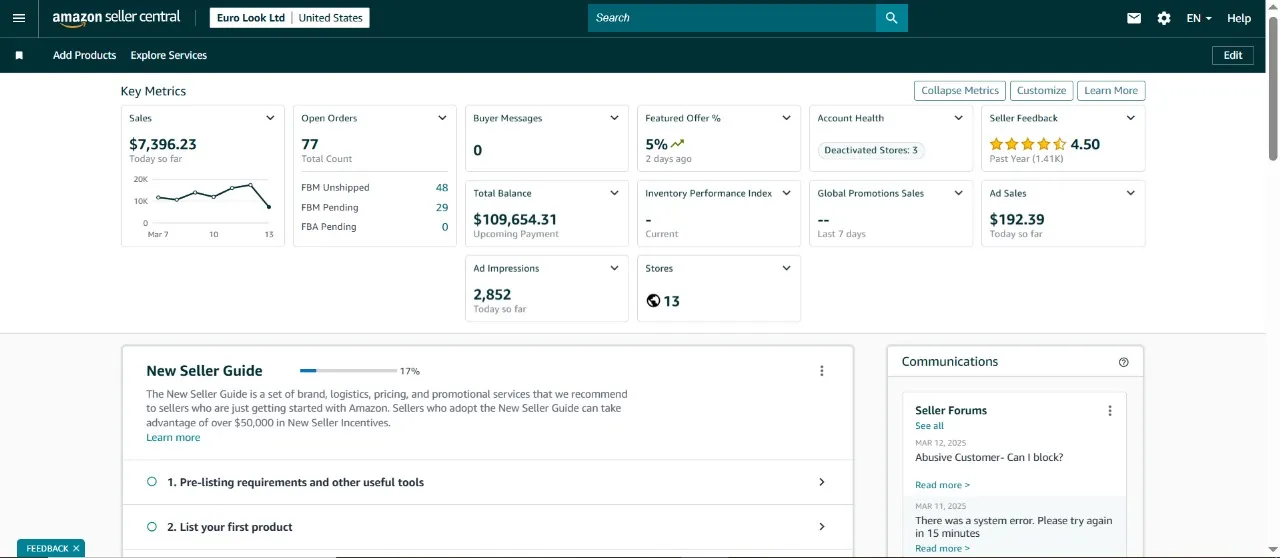The image size is (1280, 558).
Task: Click the Learn More button in Key Metrics
Action: point(1111,90)
